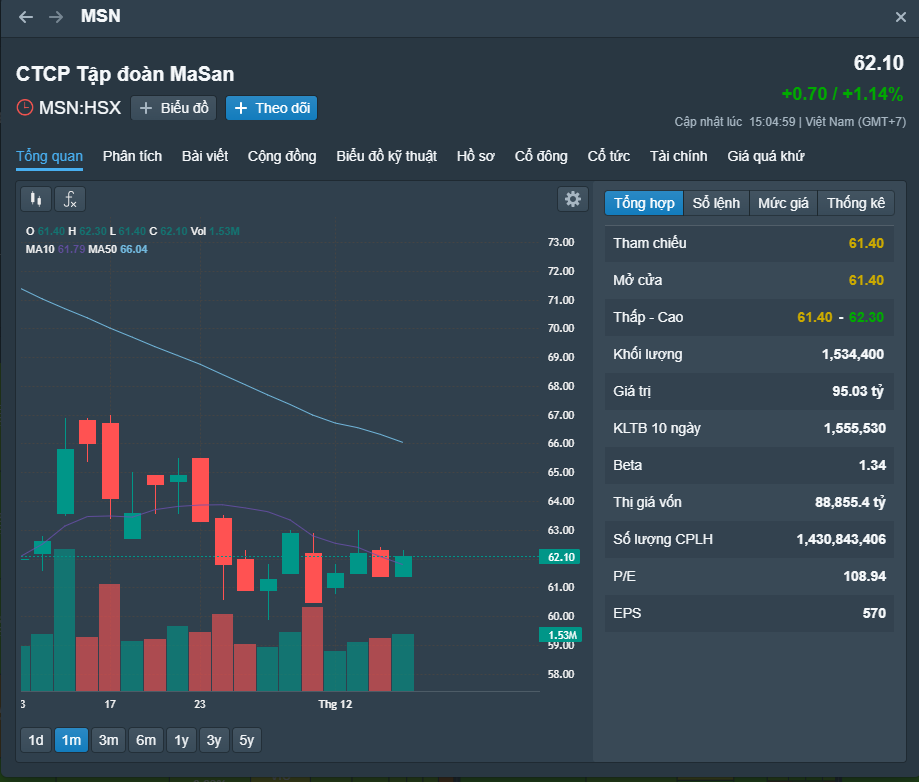The width and height of the screenshot is (919, 782).
Task: Click the 62.10 current price label on axis
Action: pos(560,557)
